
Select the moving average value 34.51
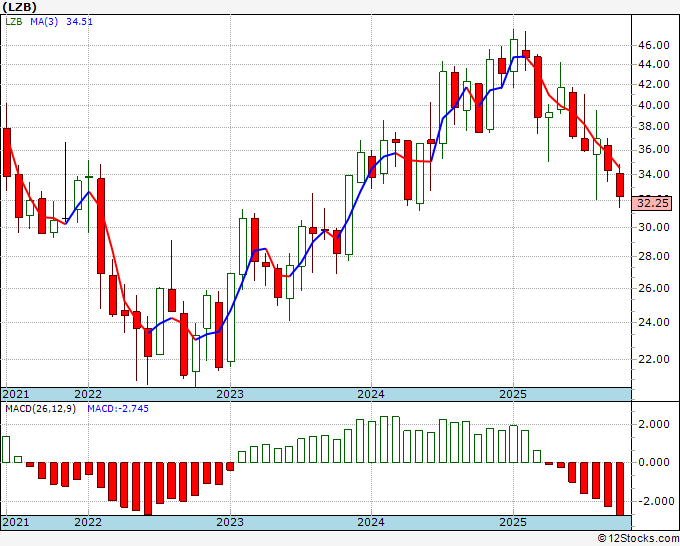click(x=79, y=22)
